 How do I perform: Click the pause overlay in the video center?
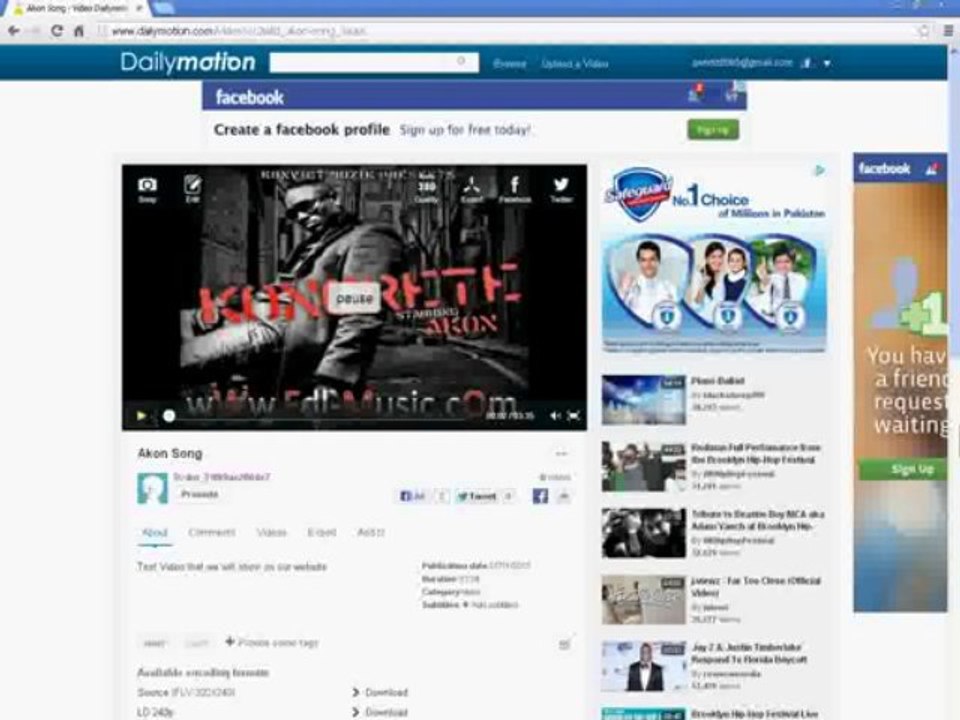pyautogui.click(x=354, y=299)
